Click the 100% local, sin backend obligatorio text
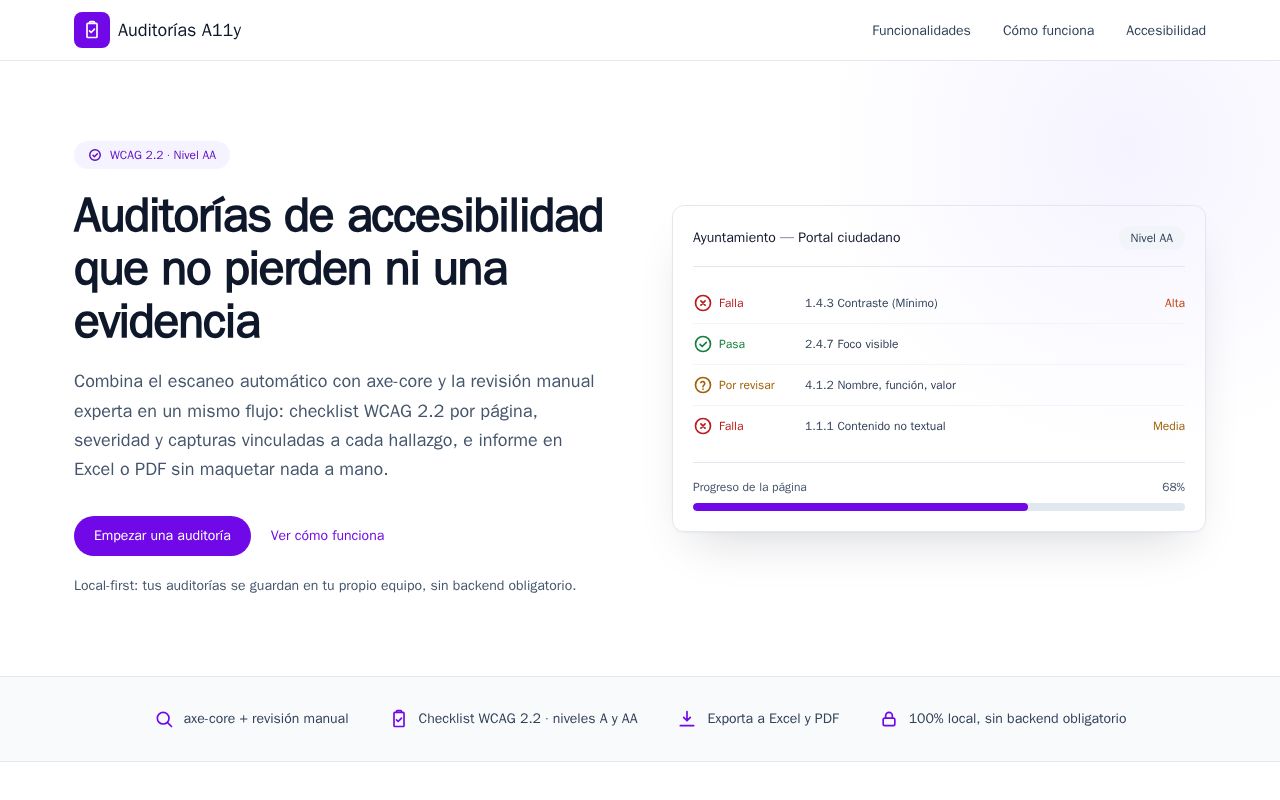 (x=1017, y=719)
